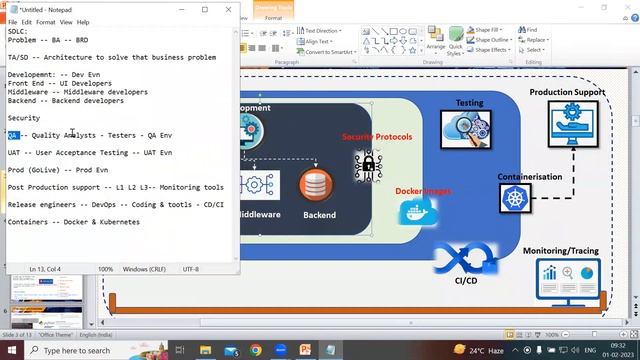The image size is (640, 360).
Task: Click the 'Security Protocols' text label
Action: click(x=377, y=137)
